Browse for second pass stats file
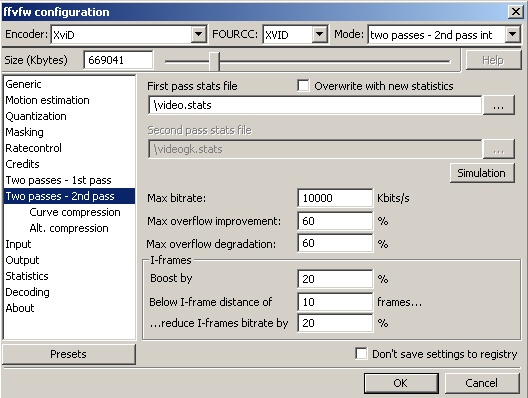Viewport: 528px width, 398px height. click(498, 149)
